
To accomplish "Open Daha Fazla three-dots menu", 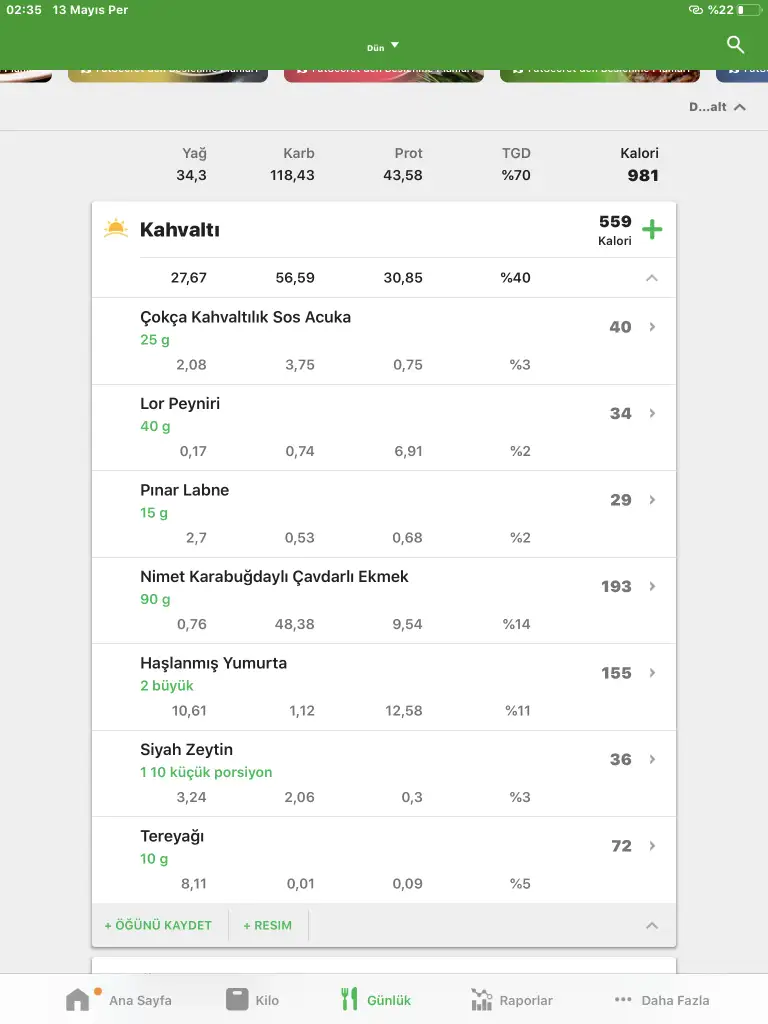I will 623,999.
